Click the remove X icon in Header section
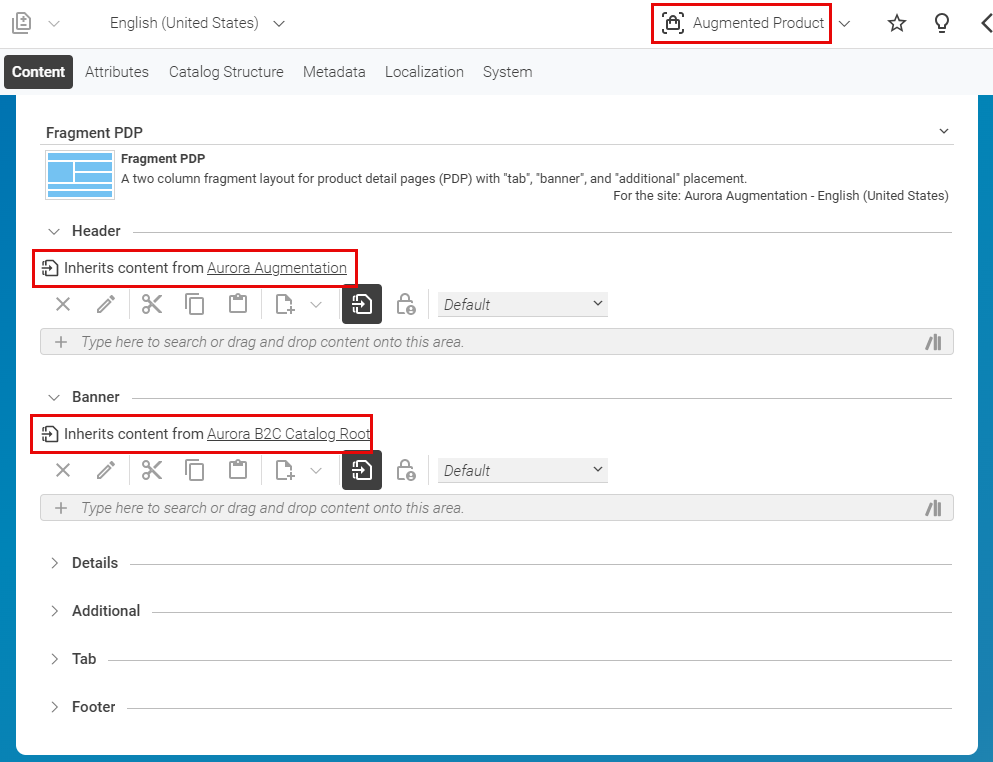Image resolution: width=993 pixels, height=762 pixels. tap(63, 304)
